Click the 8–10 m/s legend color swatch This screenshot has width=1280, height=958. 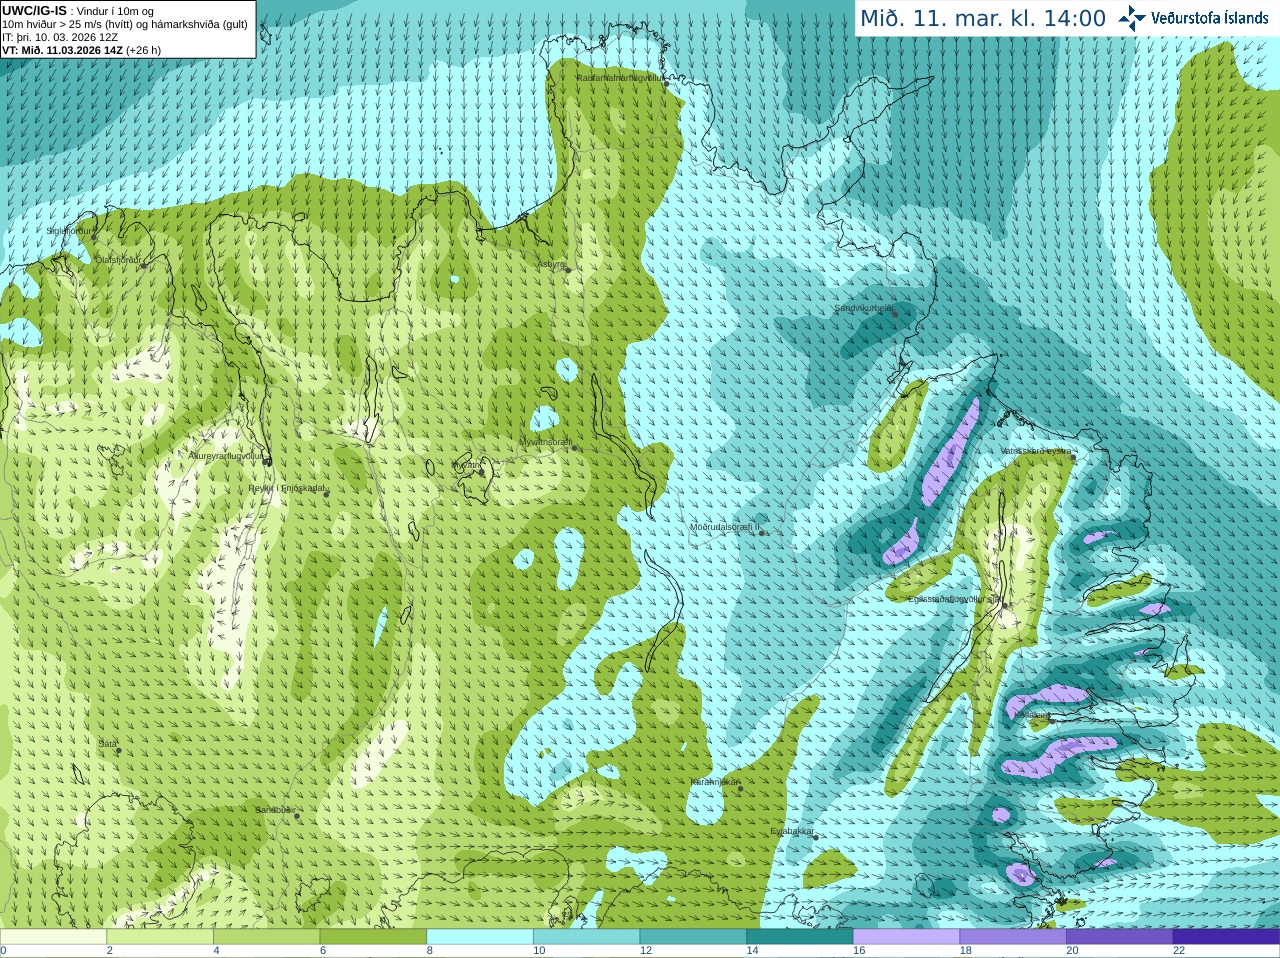point(480,937)
